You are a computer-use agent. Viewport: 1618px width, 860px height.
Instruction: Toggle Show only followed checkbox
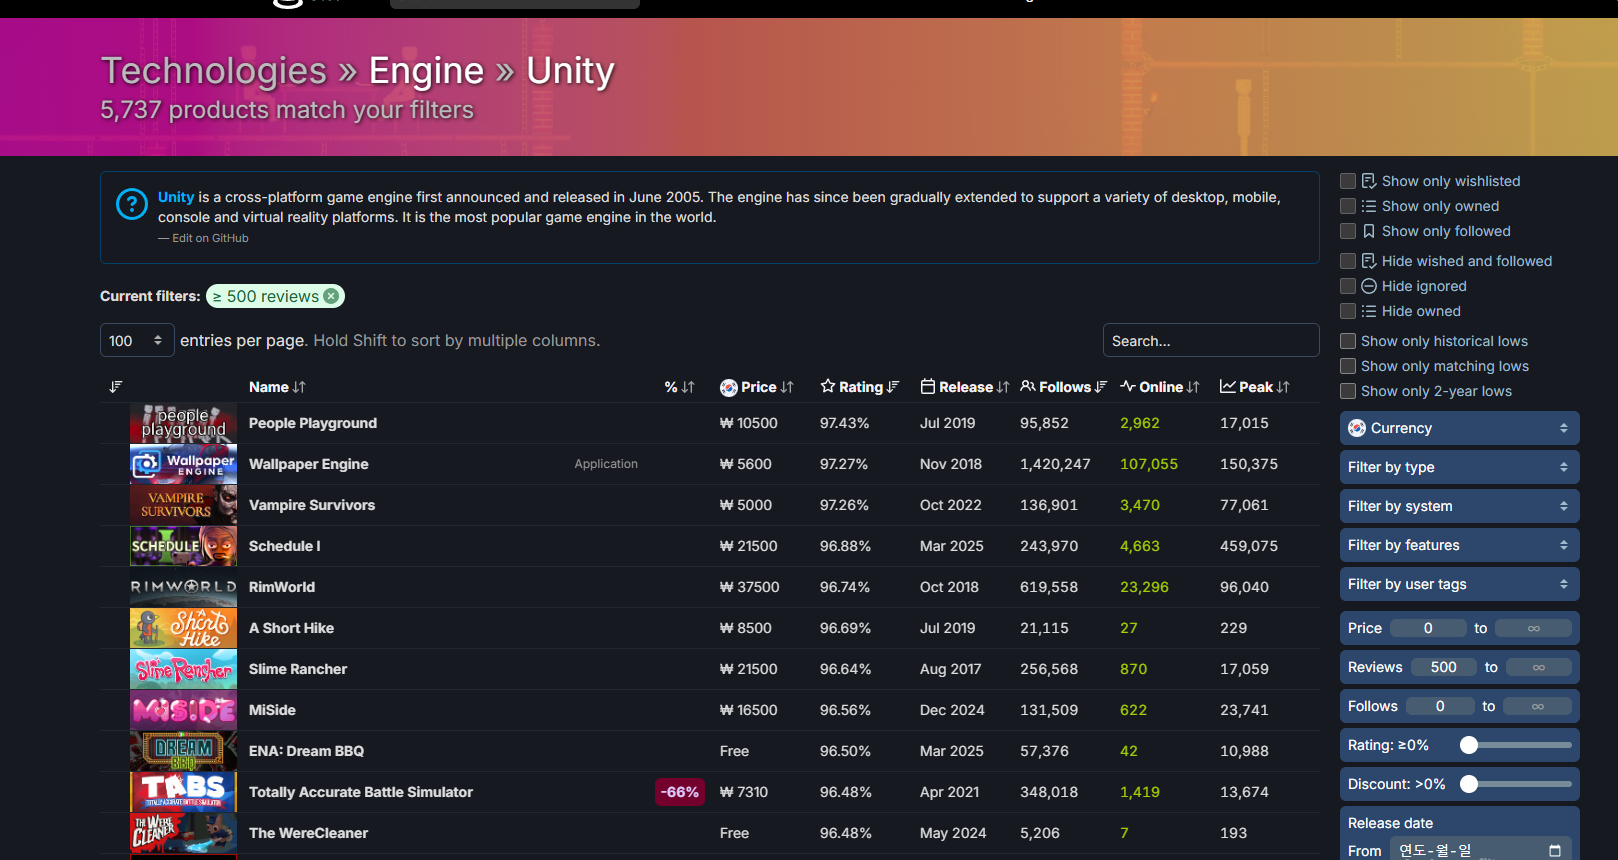point(1348,231)
